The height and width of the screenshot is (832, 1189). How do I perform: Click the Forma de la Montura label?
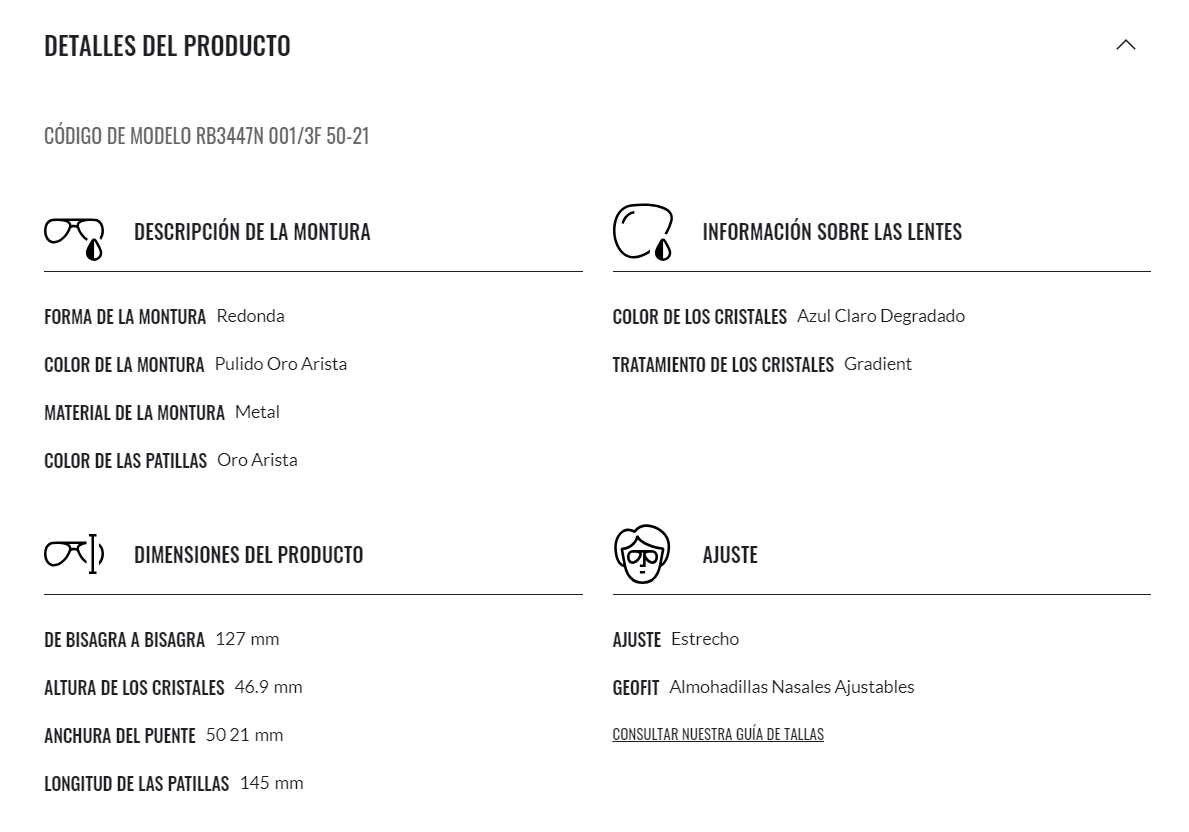[125, 317]
